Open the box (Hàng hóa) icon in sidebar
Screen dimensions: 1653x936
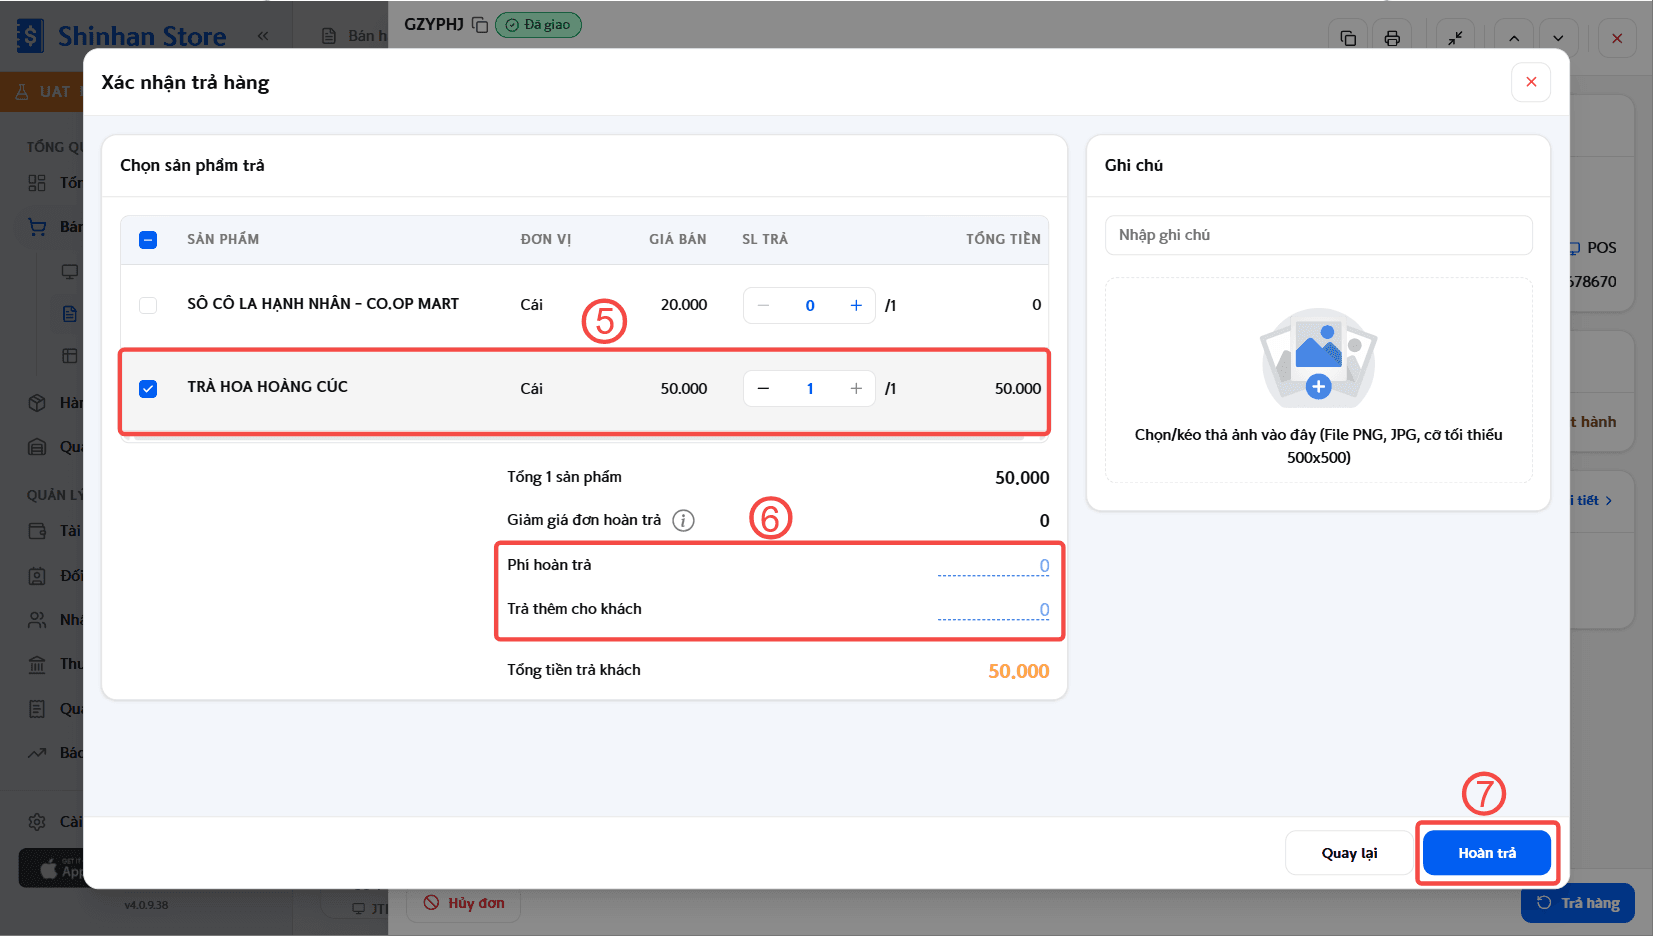pos(37,403)
